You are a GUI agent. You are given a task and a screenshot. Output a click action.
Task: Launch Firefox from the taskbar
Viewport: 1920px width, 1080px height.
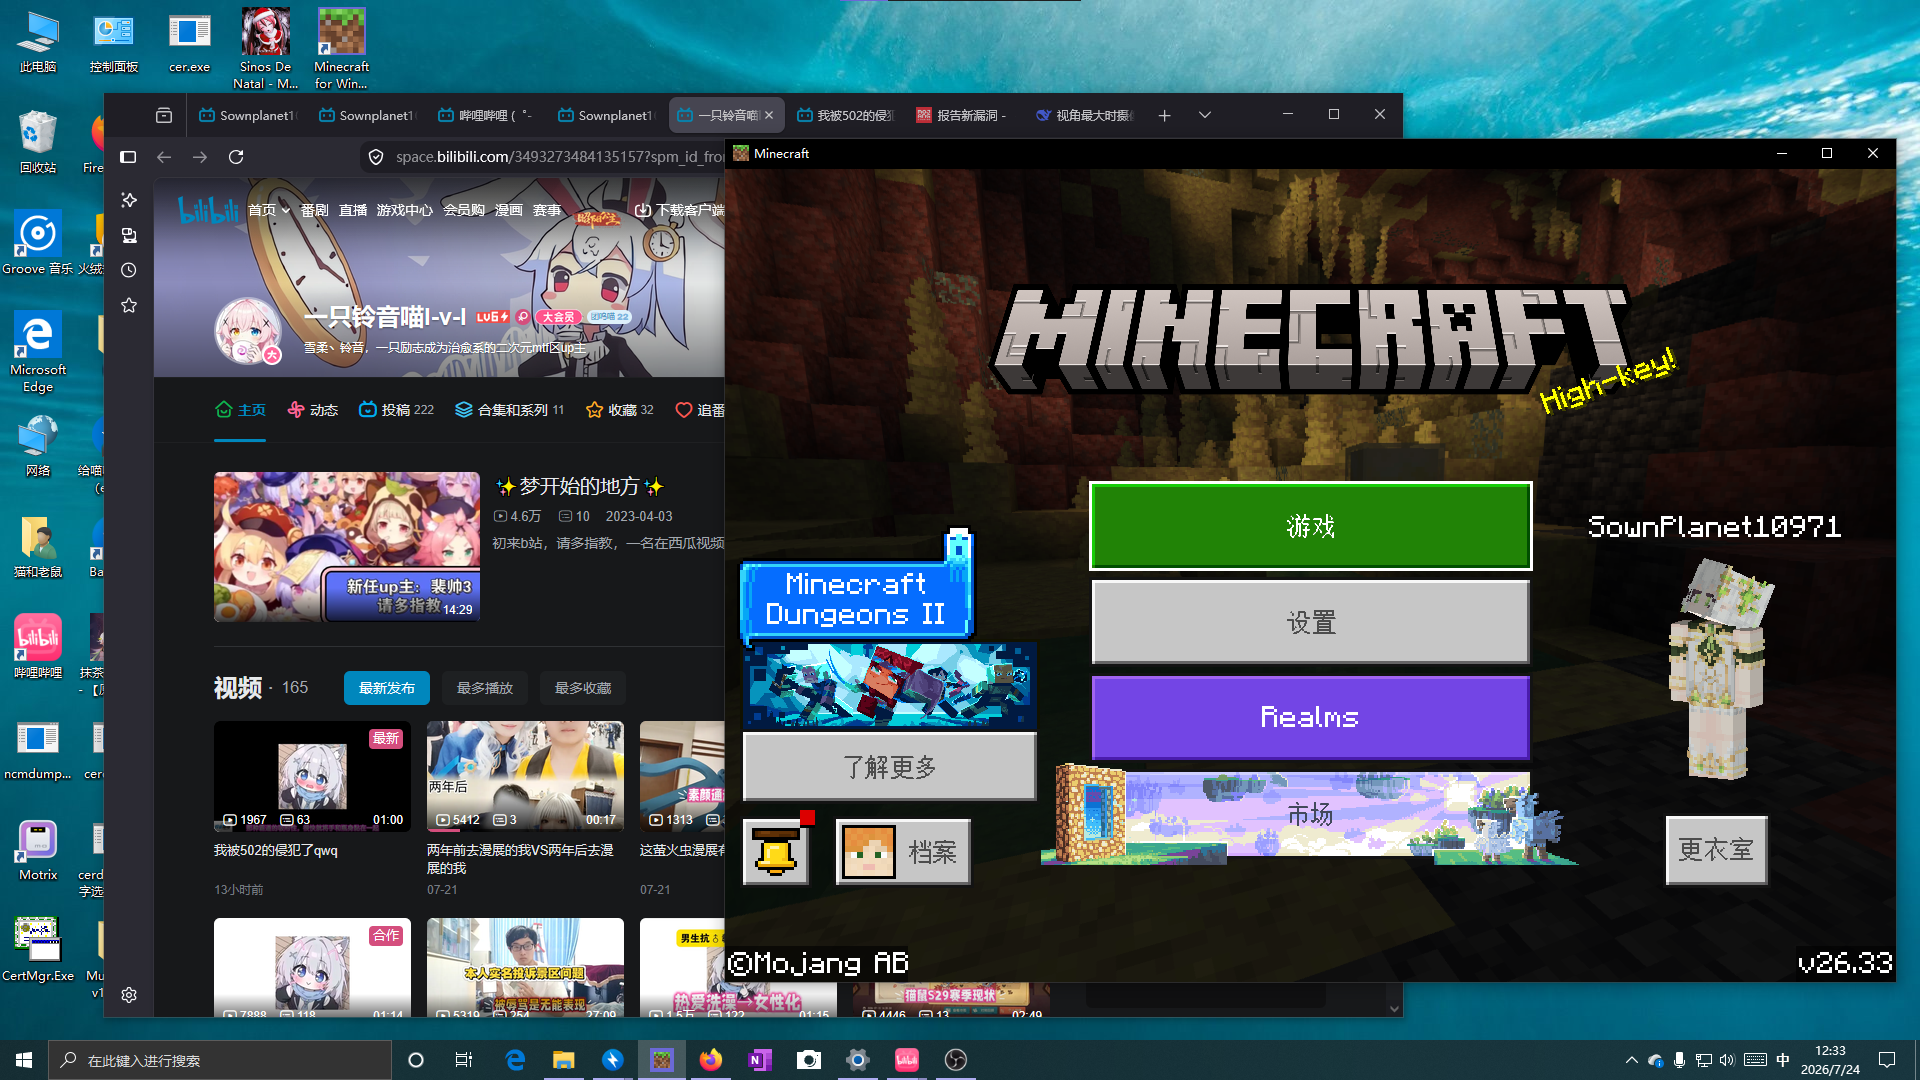(711, 1060)
